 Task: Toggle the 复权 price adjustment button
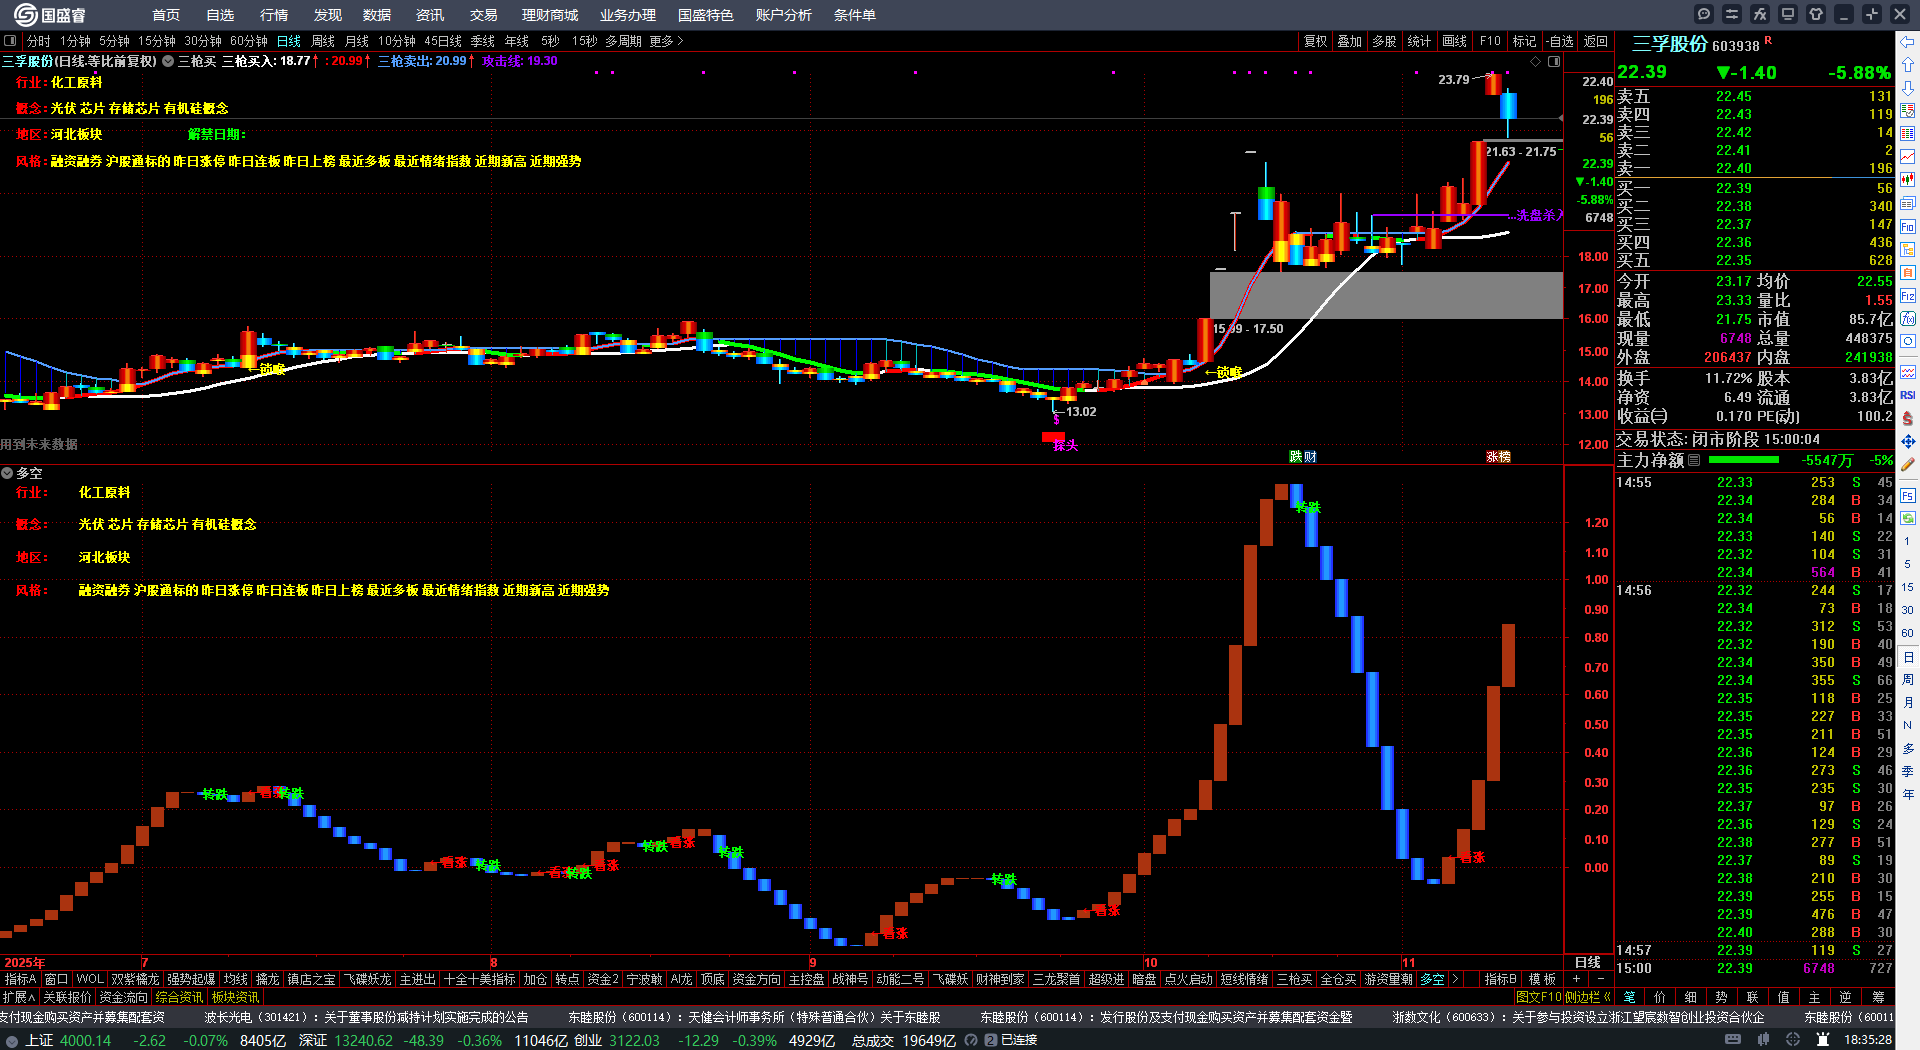(x=1315, y=41)
